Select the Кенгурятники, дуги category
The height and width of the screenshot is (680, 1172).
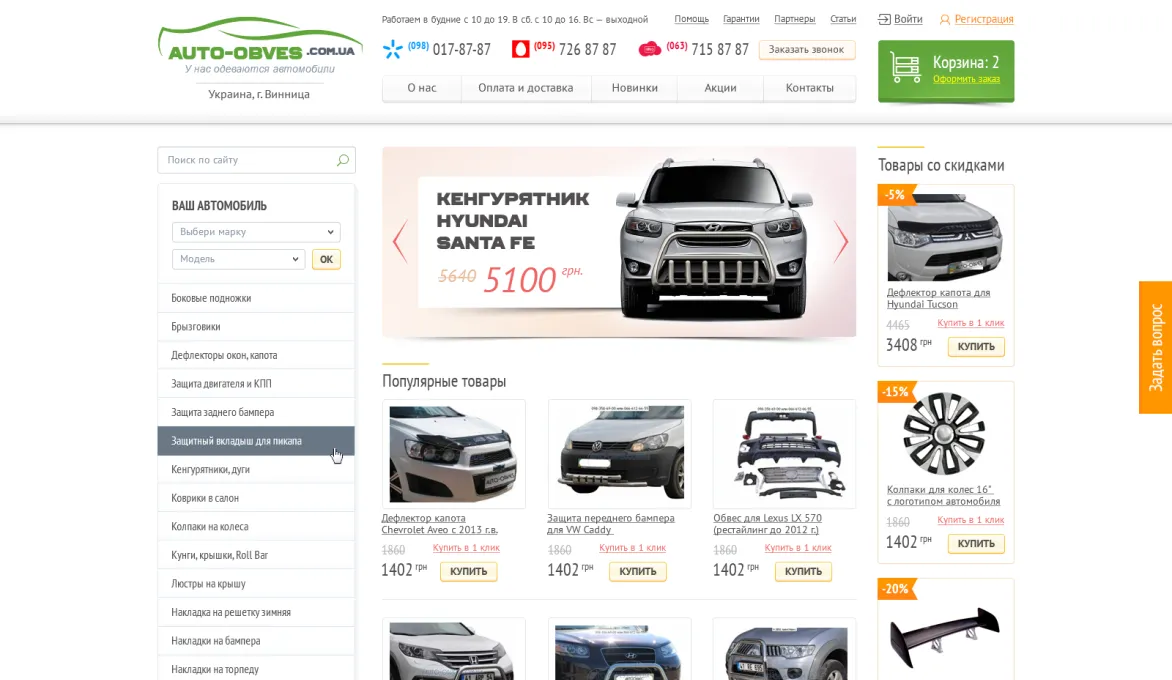(256, 469)
